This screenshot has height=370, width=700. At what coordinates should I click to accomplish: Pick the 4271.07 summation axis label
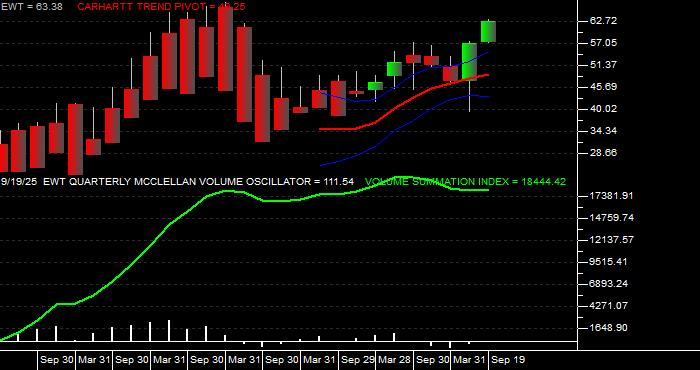(x=608, y=306)
